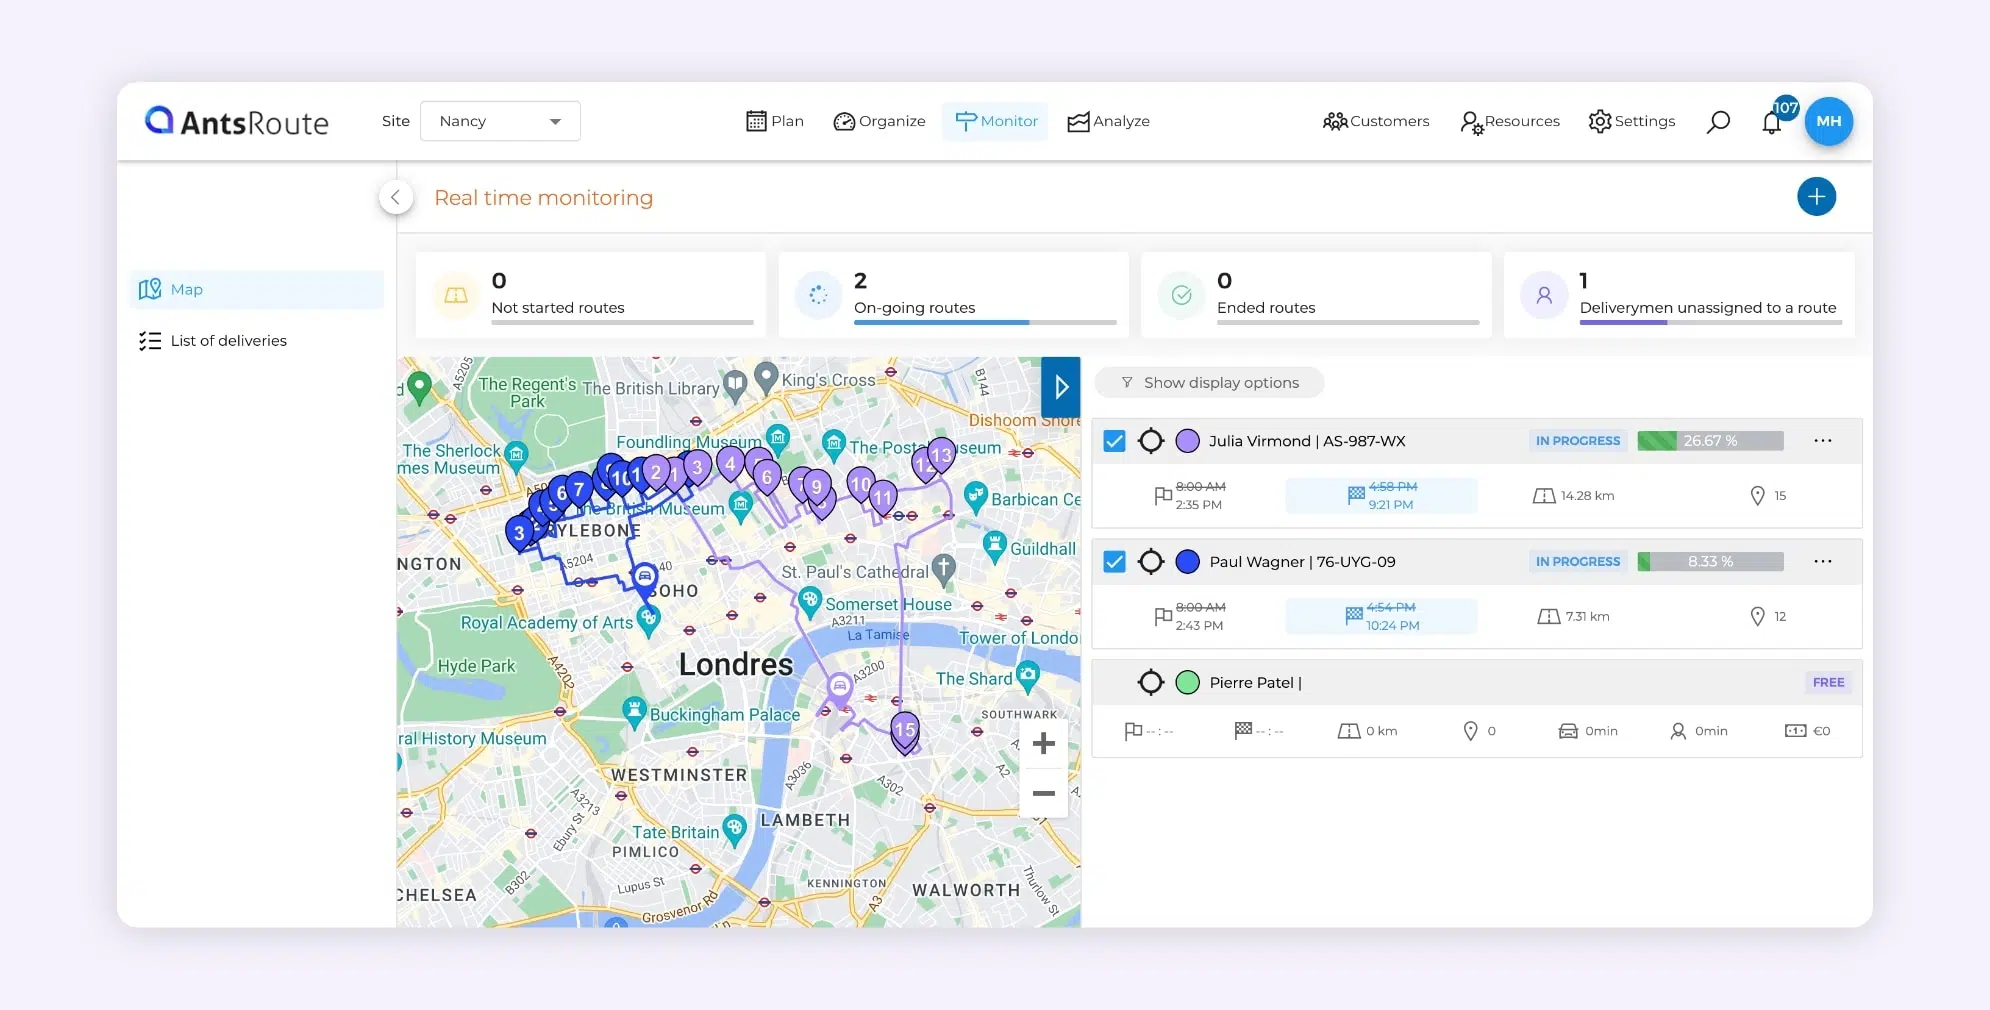Open the Plan tab
This screenshot has width=1990, height=1010.
click(x=775, y=121)
